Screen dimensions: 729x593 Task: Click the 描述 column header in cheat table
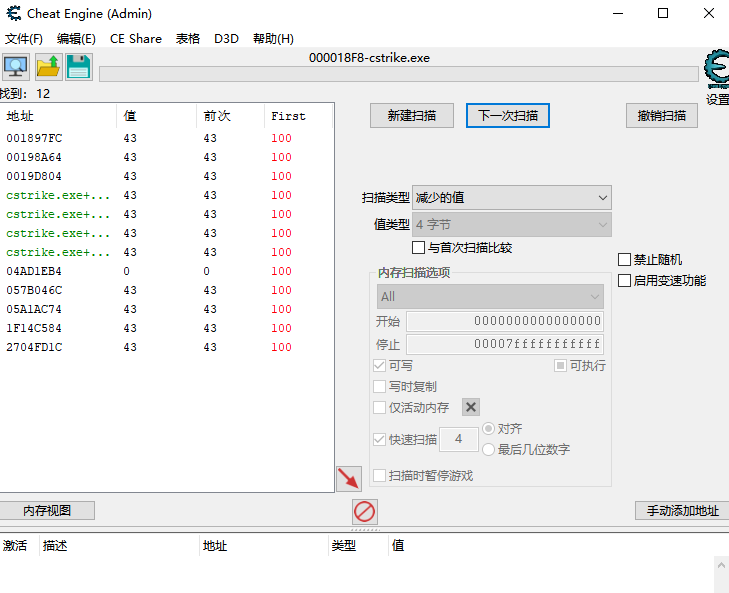click(x=119, y=546)
